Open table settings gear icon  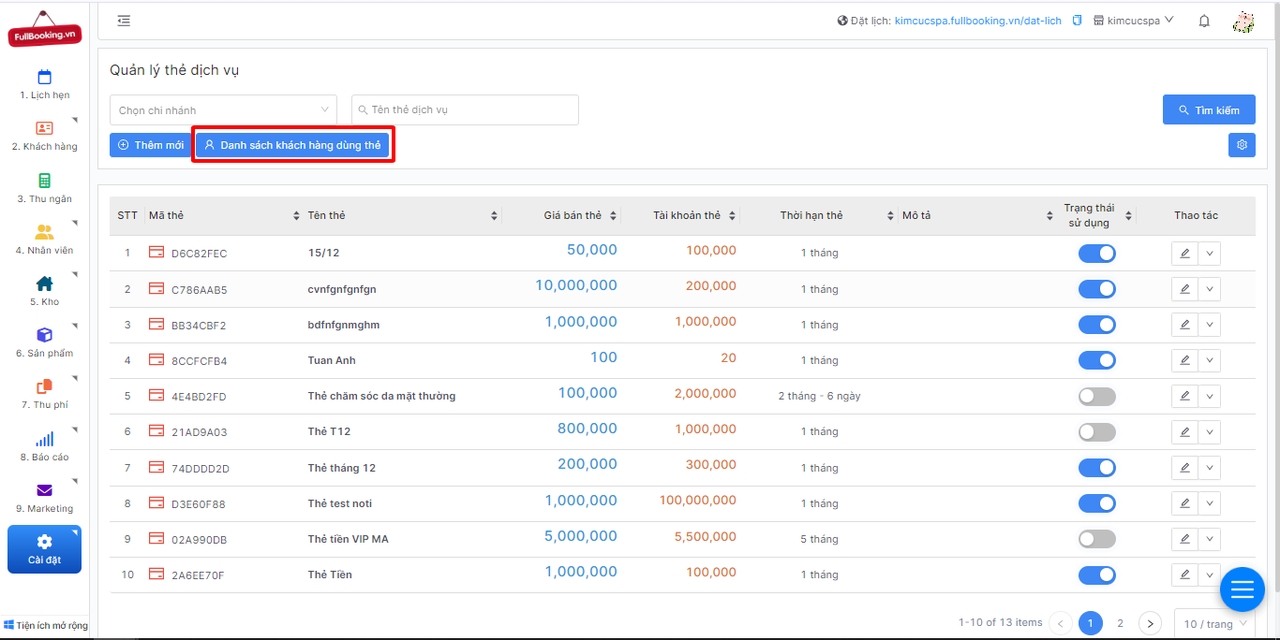[1241, 145]
